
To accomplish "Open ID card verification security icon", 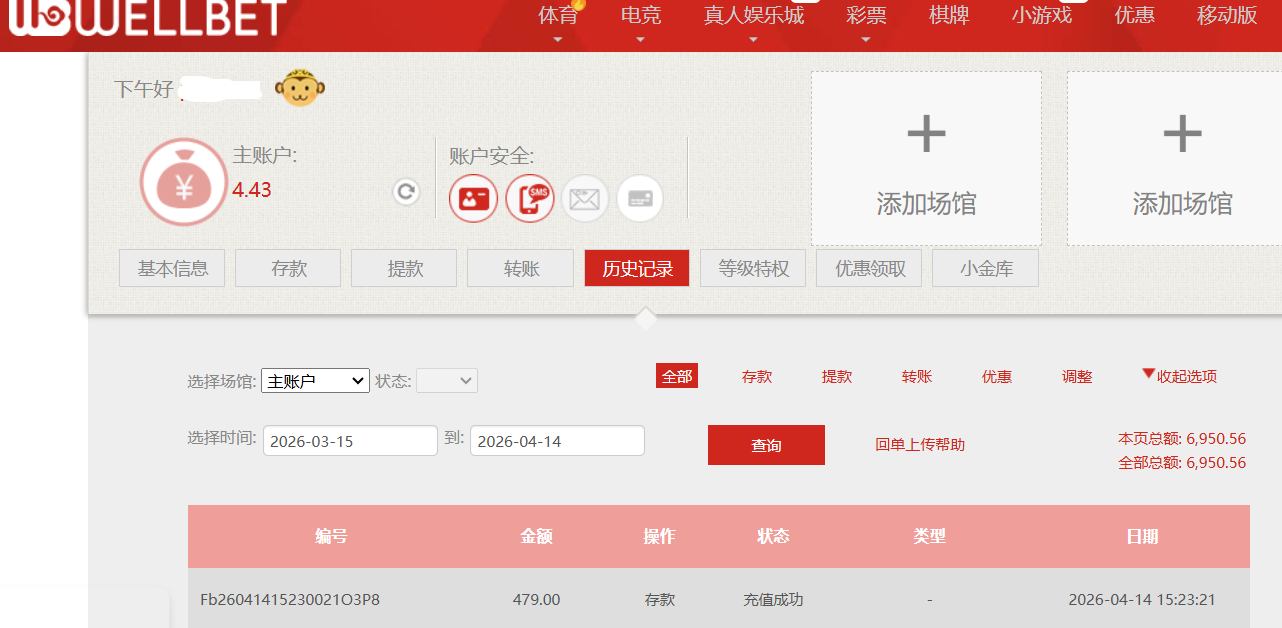I will click(x=473, y=198).
